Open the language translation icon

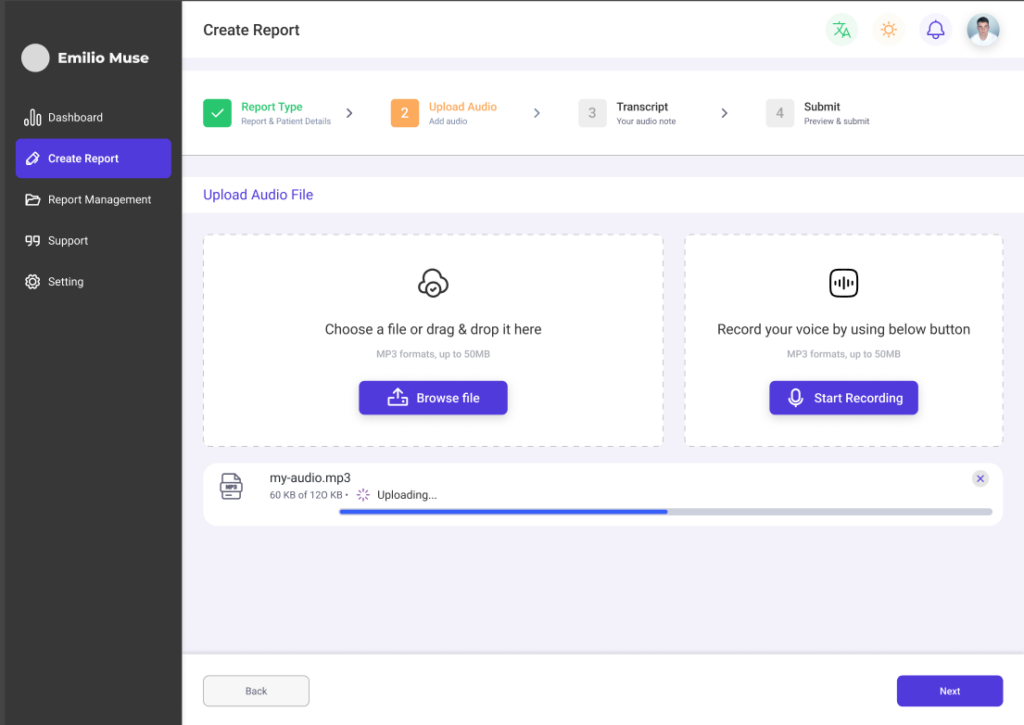click(841, 30)
